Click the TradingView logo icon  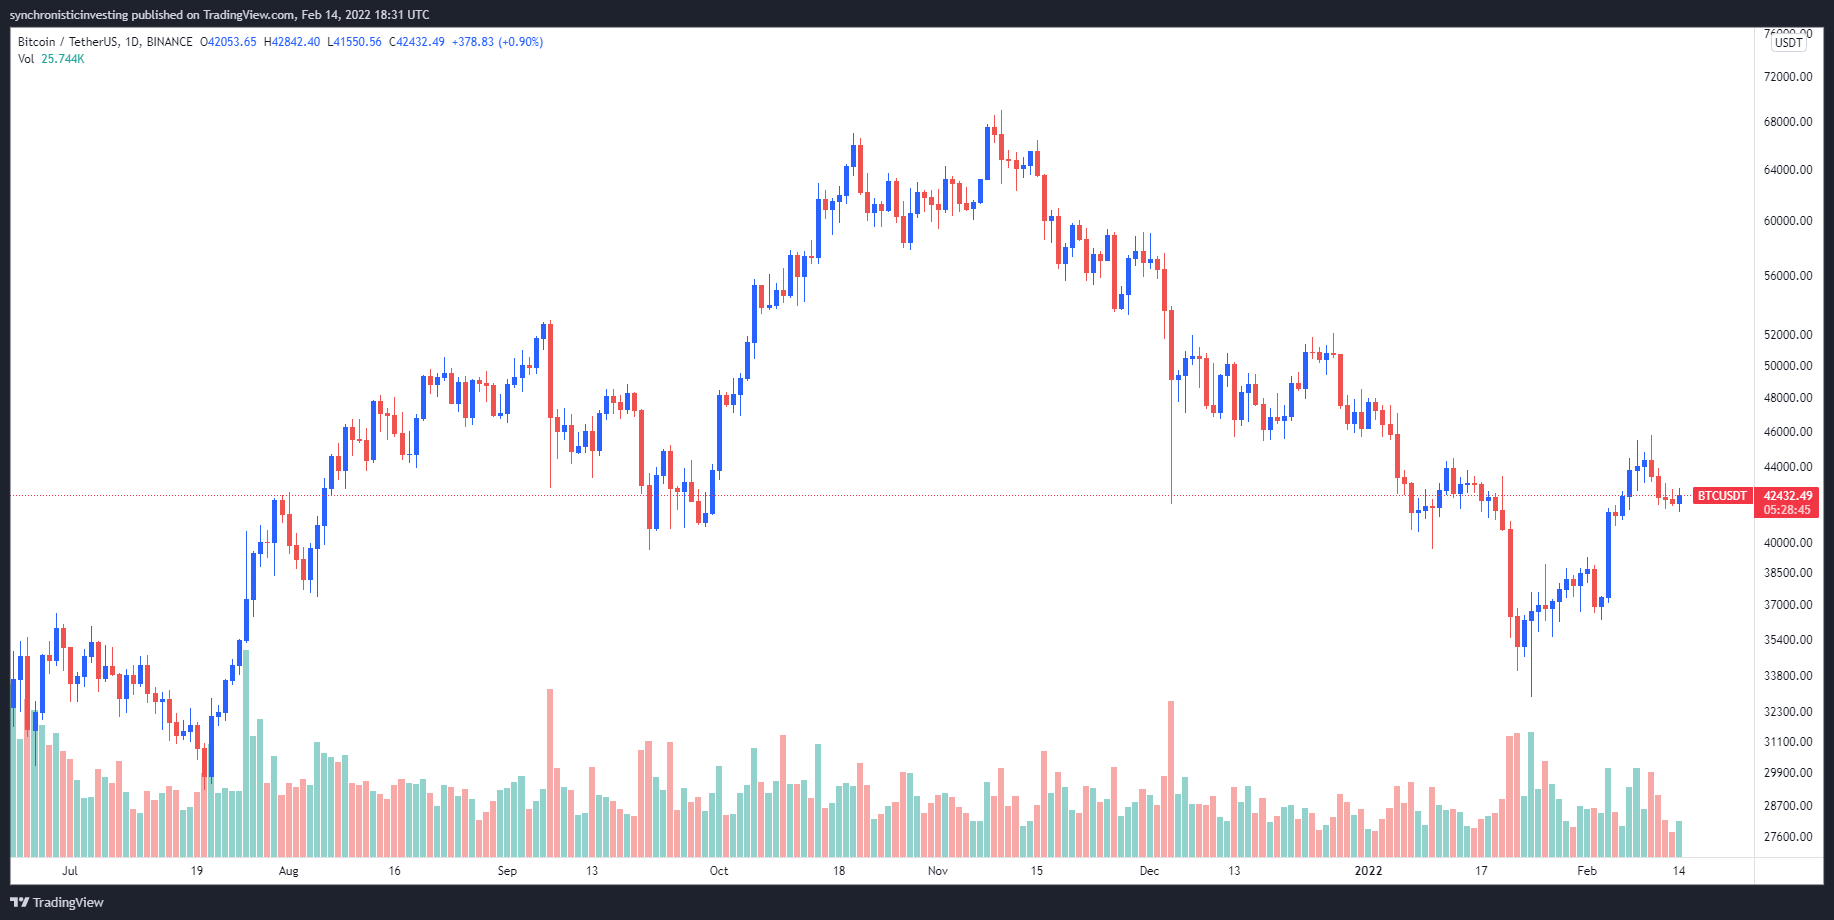click(19, 902)
